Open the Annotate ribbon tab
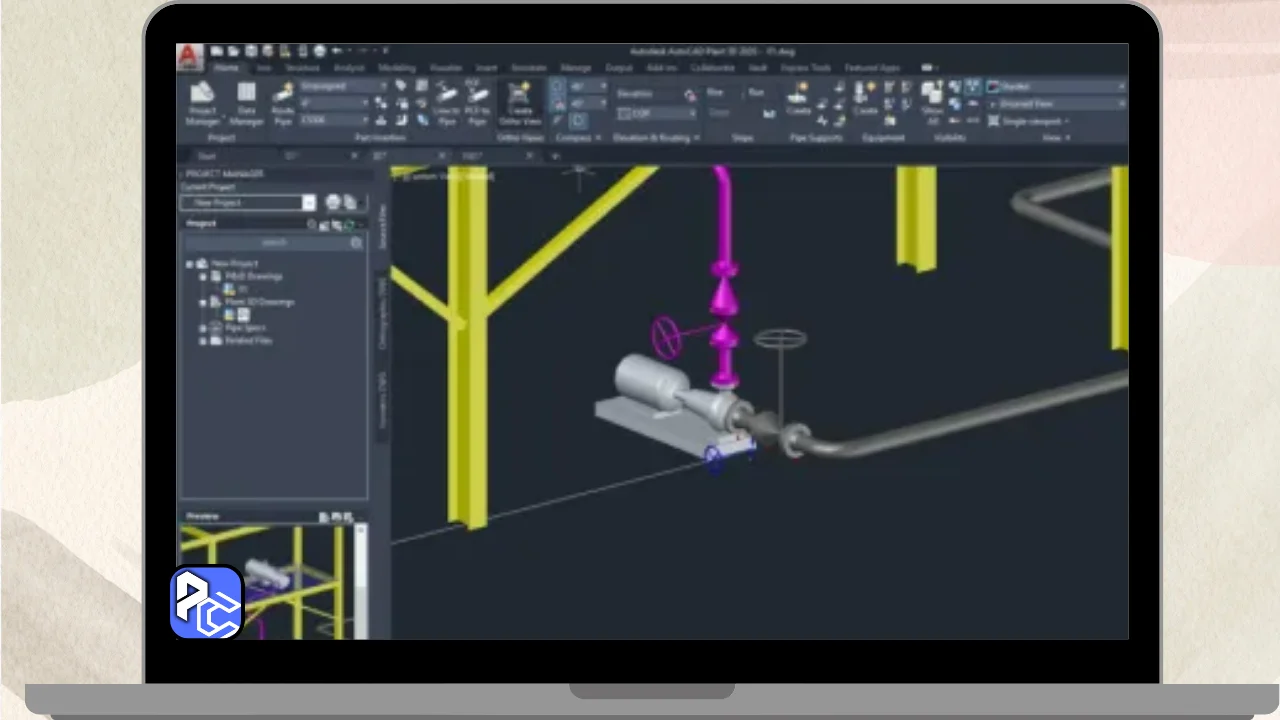The height and width of the screenshot is (720, 1280). coord(529,68)
